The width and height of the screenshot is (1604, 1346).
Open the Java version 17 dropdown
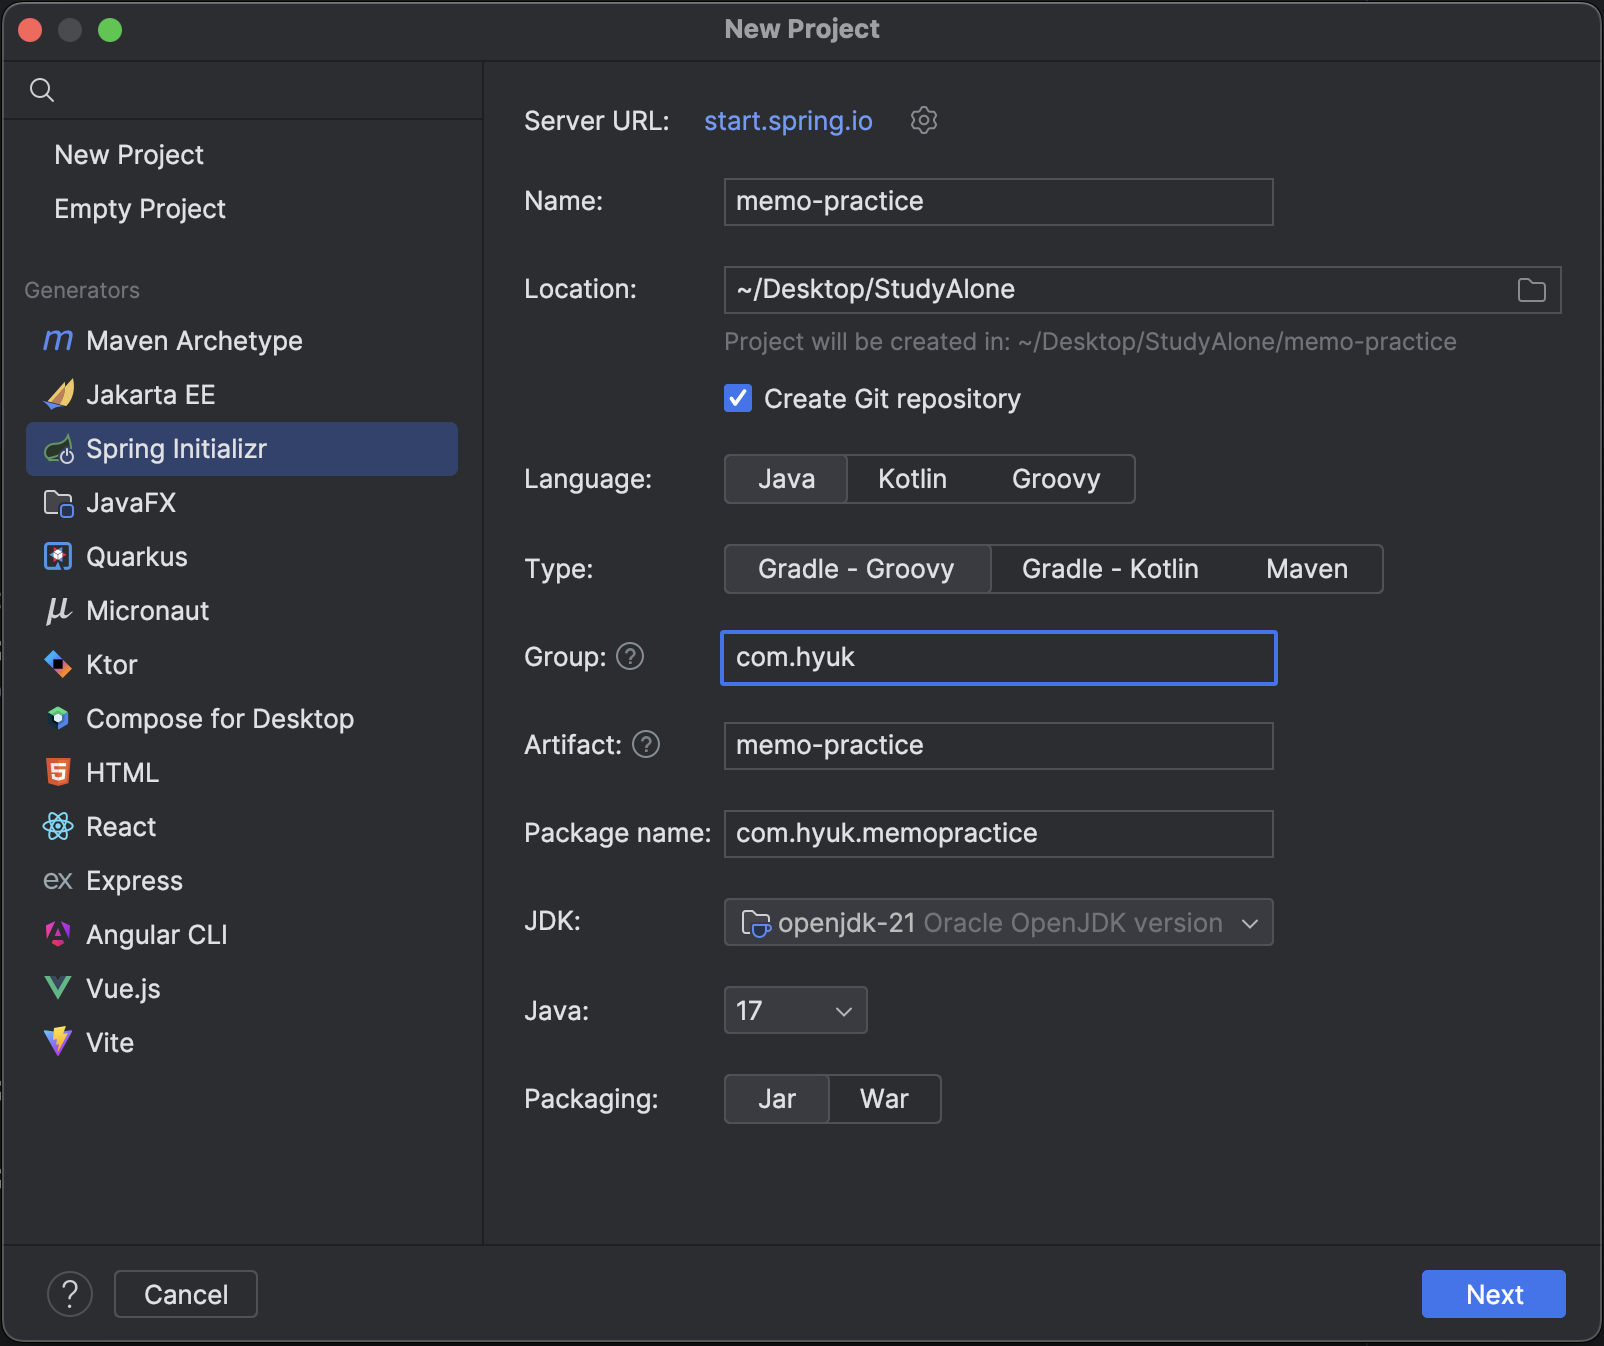(795, 1010)
